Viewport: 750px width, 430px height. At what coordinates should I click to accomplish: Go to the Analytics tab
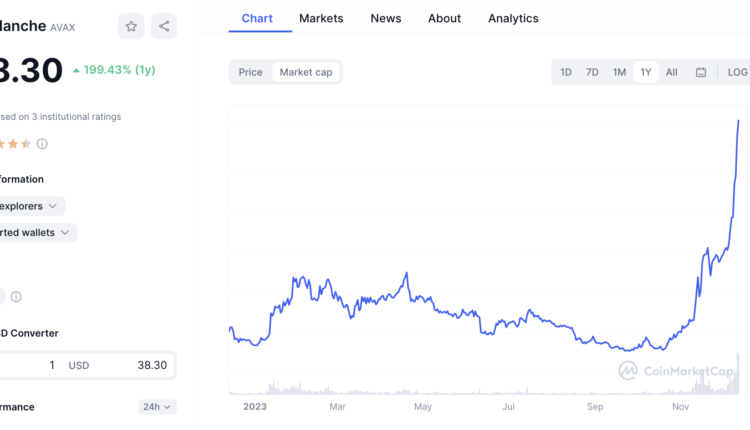pos(513,18)
